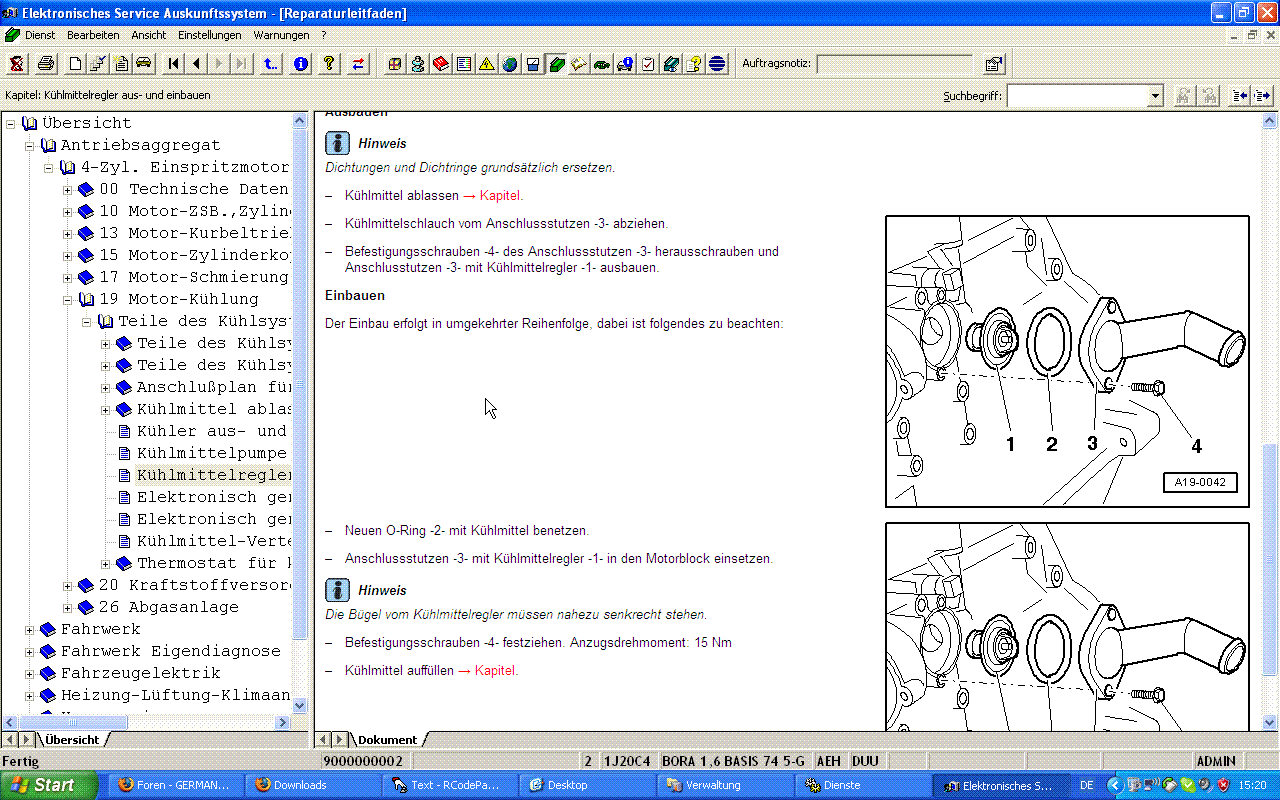Follow the Kapitel link after Kühlmittel auffüllen
Viewport: 1280px width, 800px height.
[496, 671]
